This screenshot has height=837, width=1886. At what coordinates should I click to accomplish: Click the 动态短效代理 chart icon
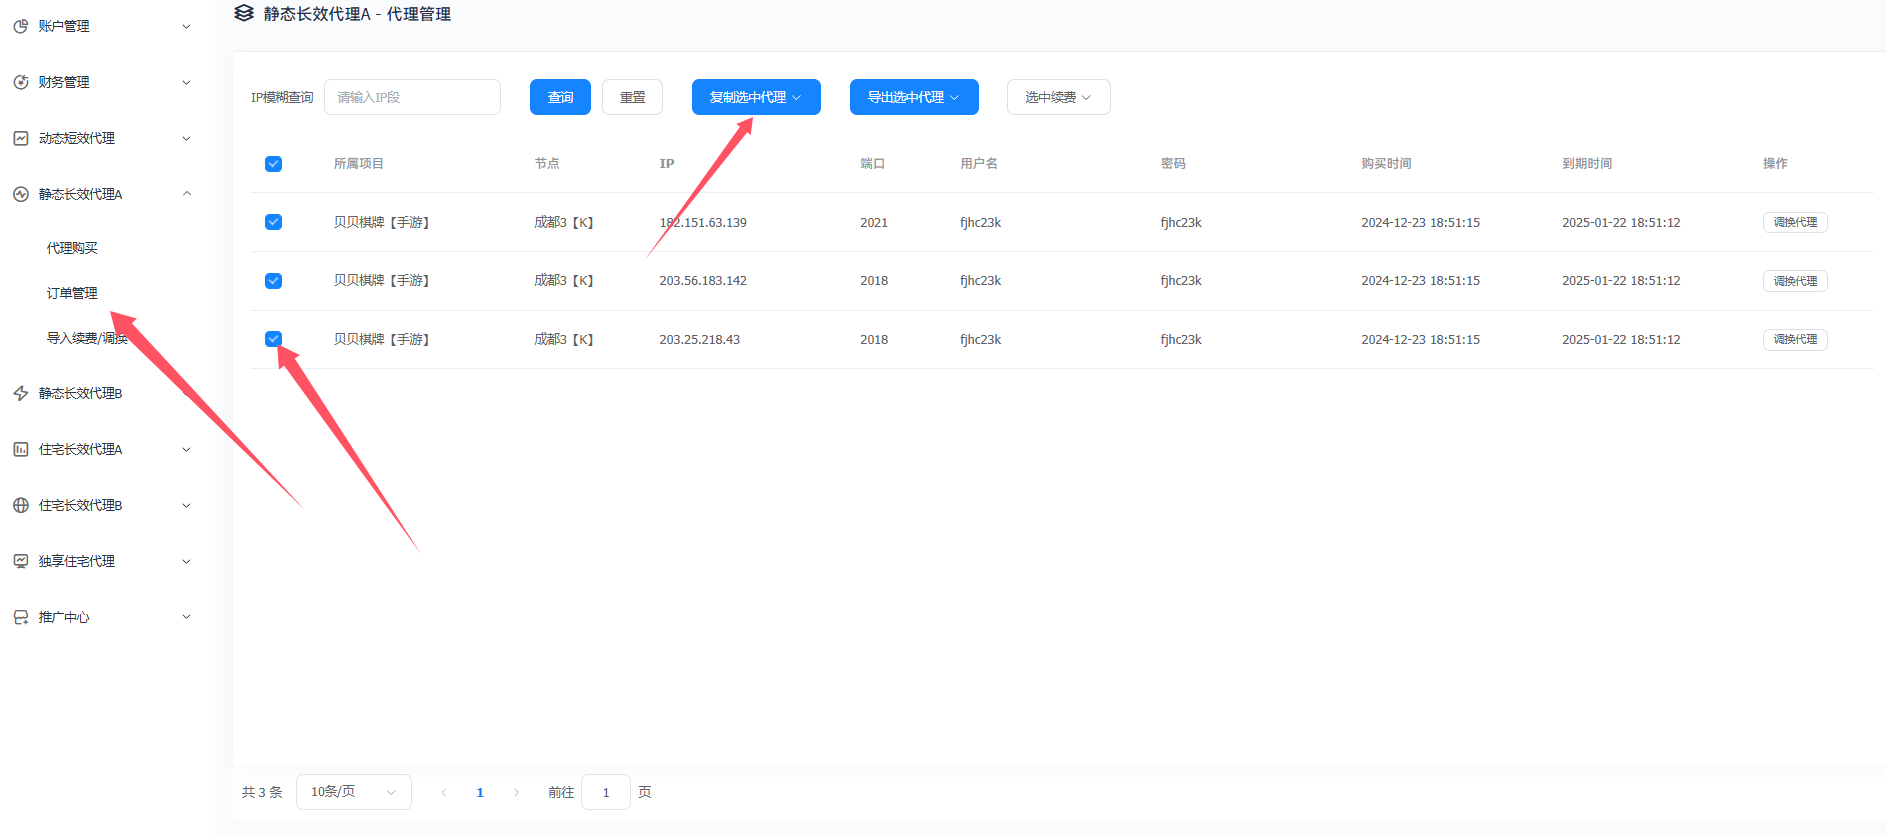tap(21, 138)
